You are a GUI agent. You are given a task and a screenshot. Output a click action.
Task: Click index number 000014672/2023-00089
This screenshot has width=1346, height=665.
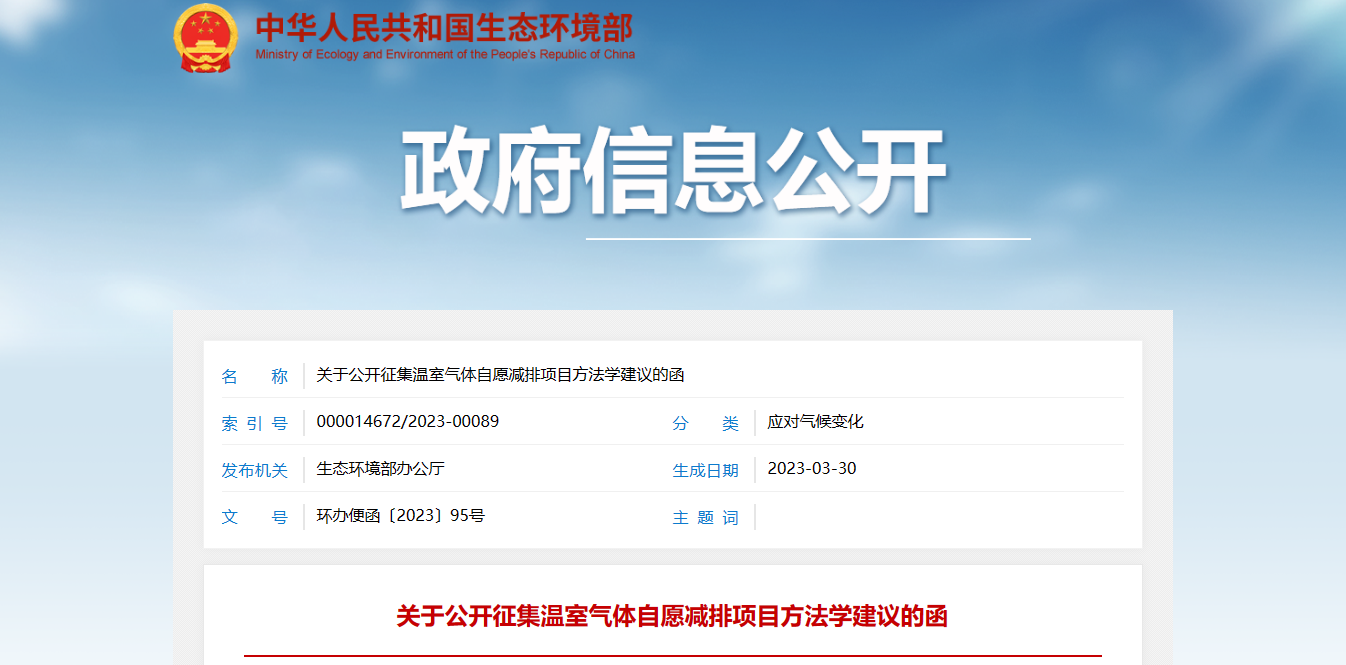coord(407,422)
